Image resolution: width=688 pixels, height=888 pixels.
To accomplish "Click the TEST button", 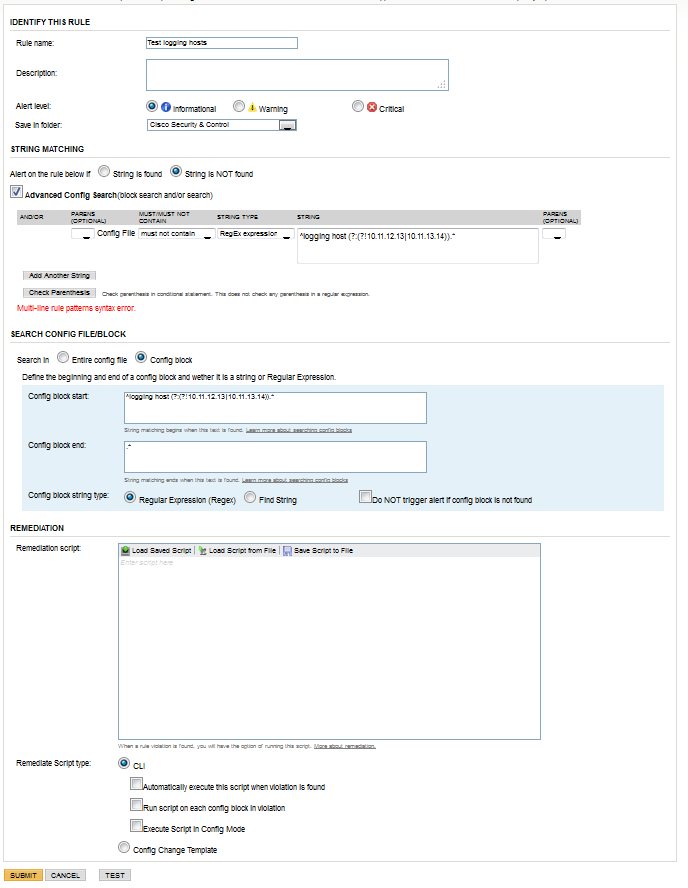I will [x=115, y=876].
